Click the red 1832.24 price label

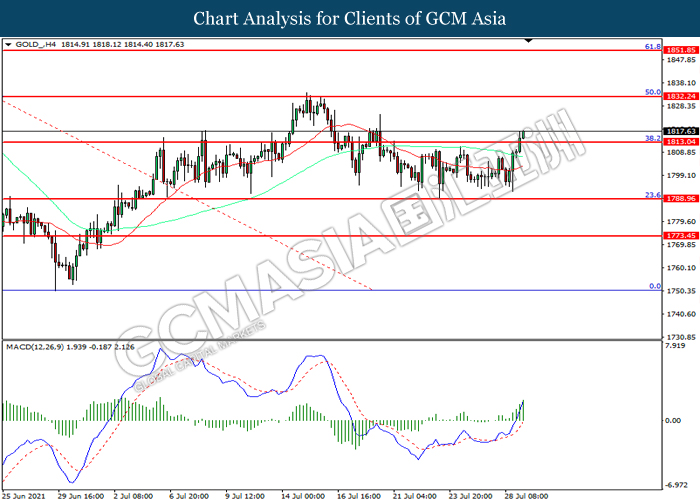click(x=681, y=96)
